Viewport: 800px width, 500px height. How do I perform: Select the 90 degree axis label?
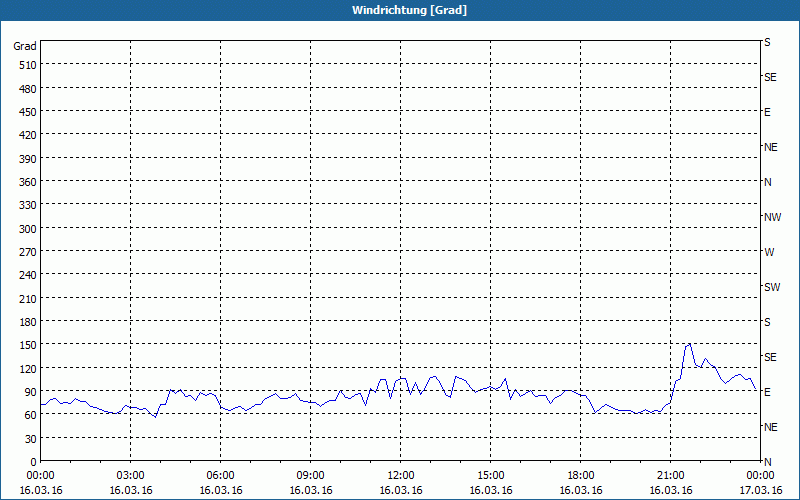click(x=31, y=392)
